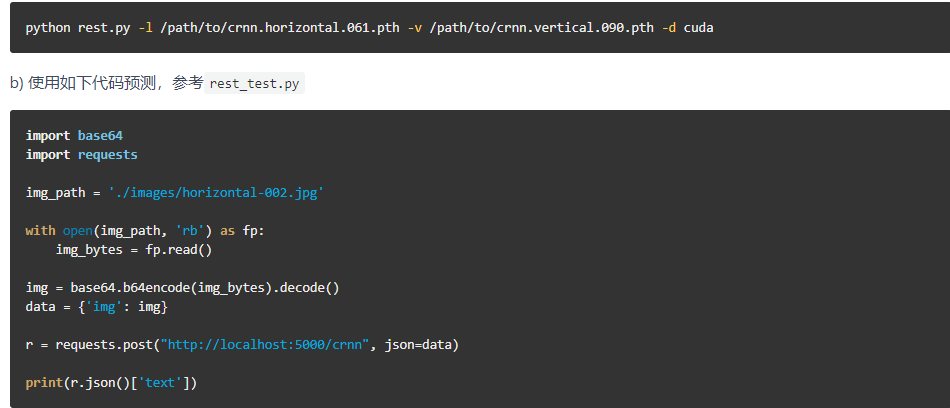Click the fp.read() call
950x408 pixels.
pos(179,249)
